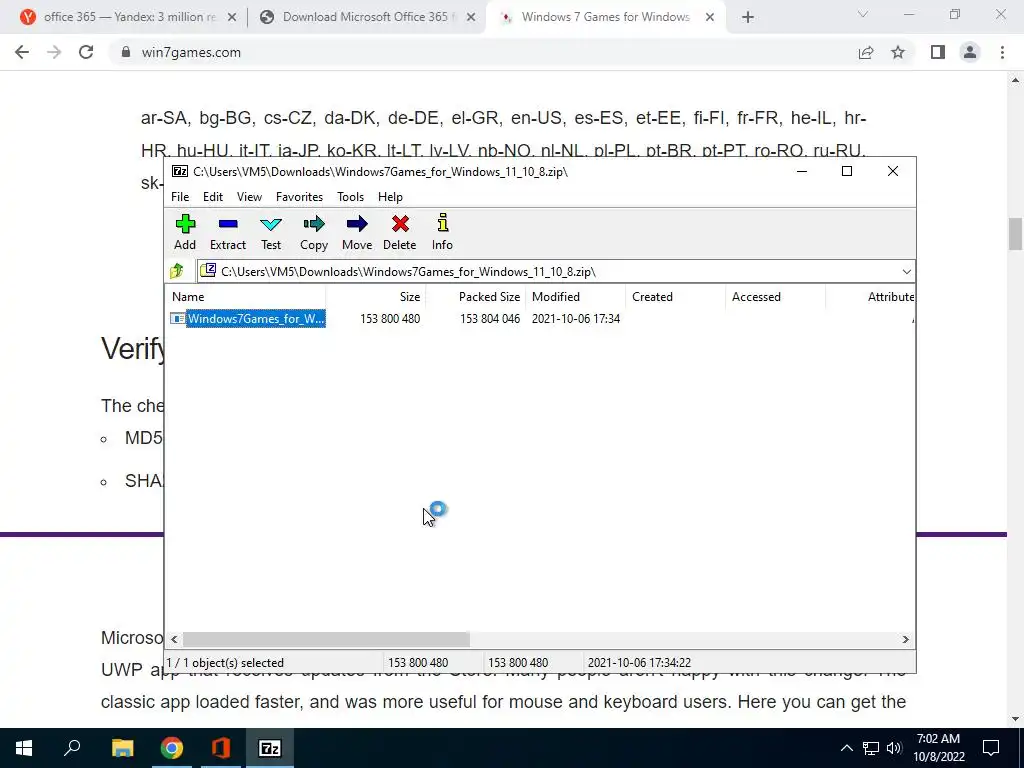The image size is (1024, 768).
Task: Click the '1 / 1 object(s) selected' status text
Action: (225, 663)
